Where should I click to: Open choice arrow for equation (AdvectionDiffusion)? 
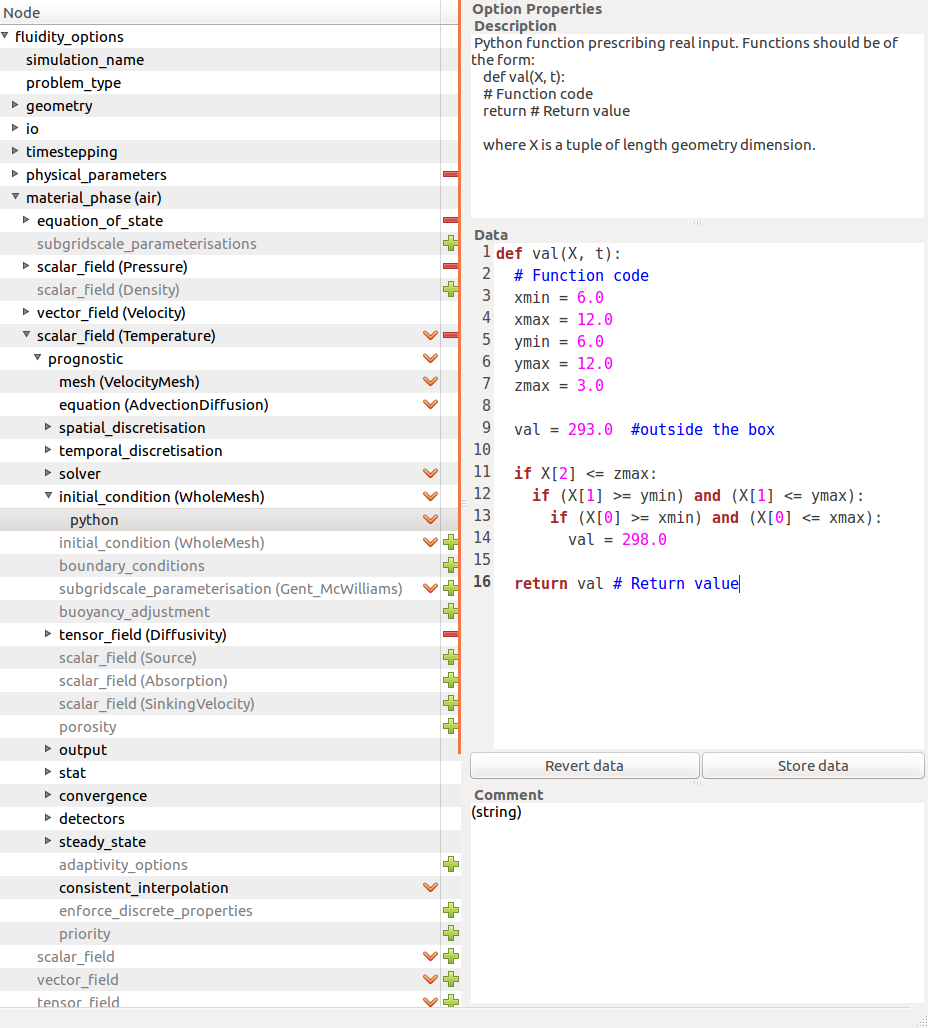click(430, 404)
